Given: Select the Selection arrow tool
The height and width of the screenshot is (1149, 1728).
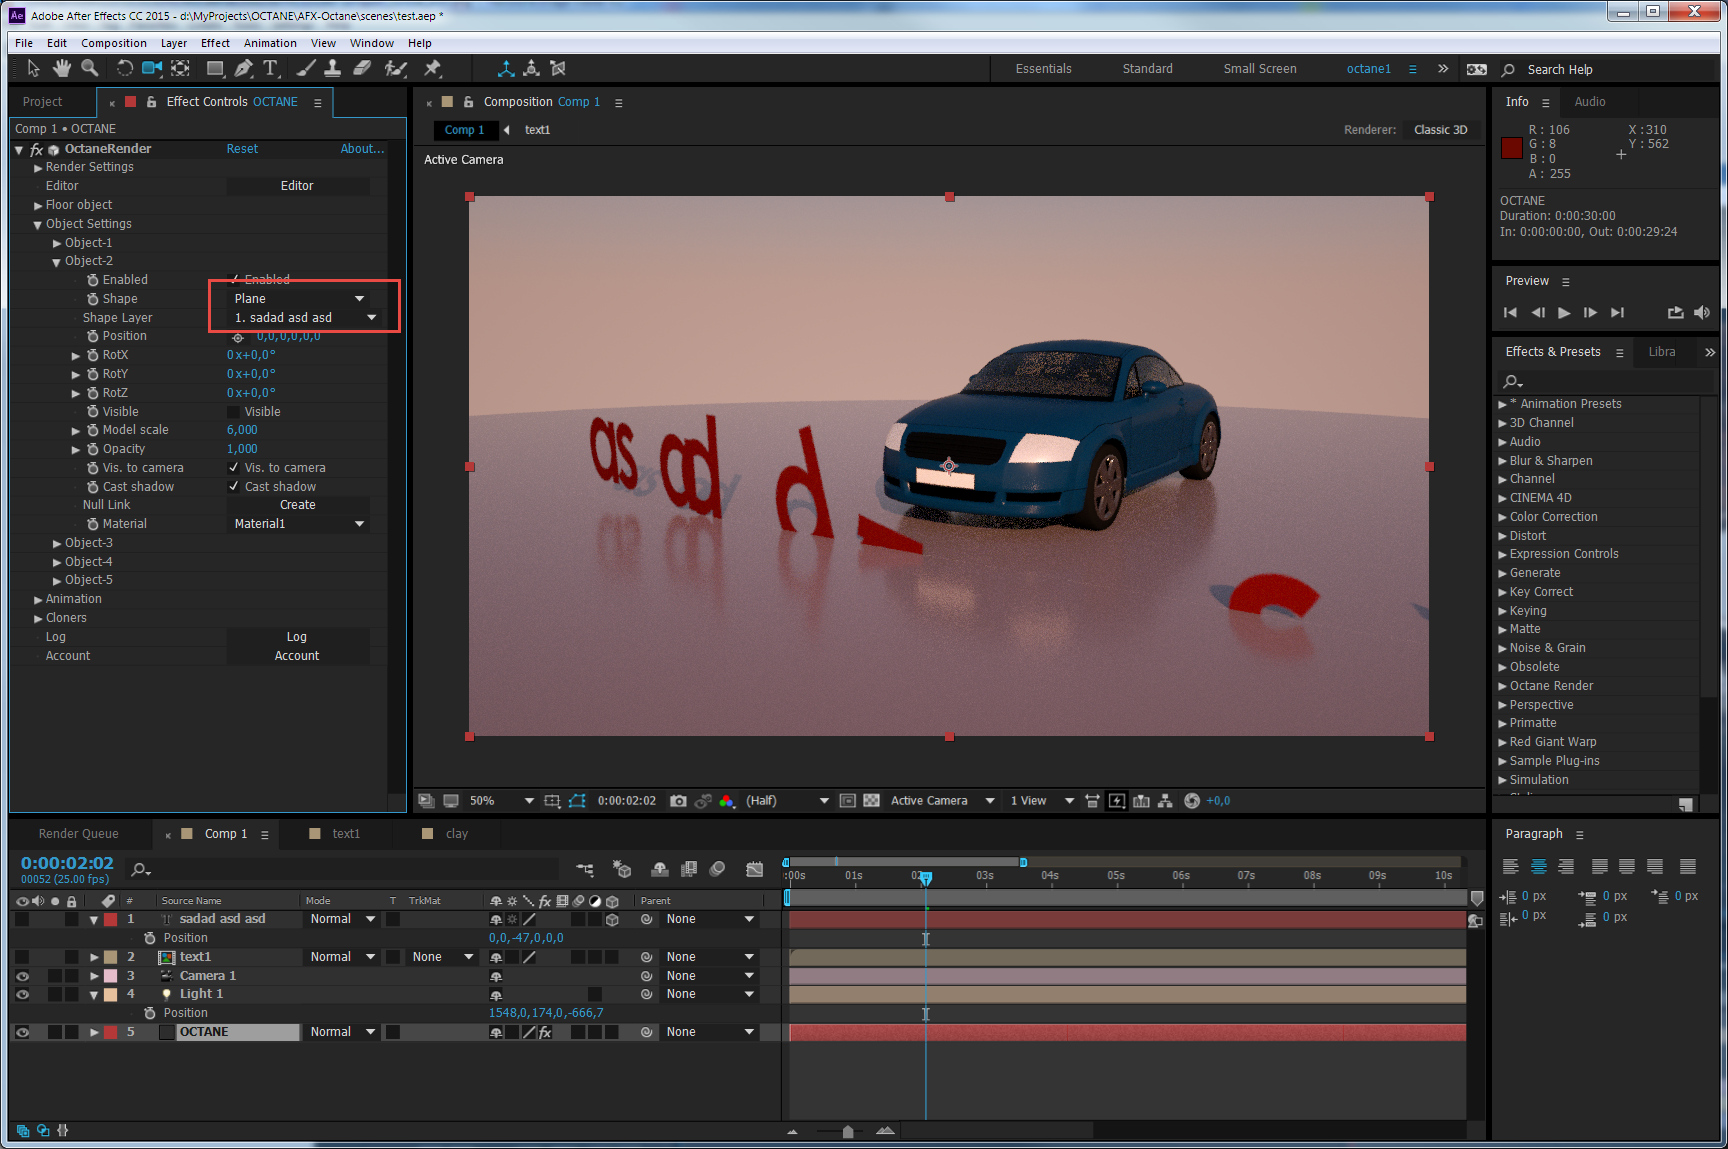Looking at the screenshot, I should (x=33, y=68).
